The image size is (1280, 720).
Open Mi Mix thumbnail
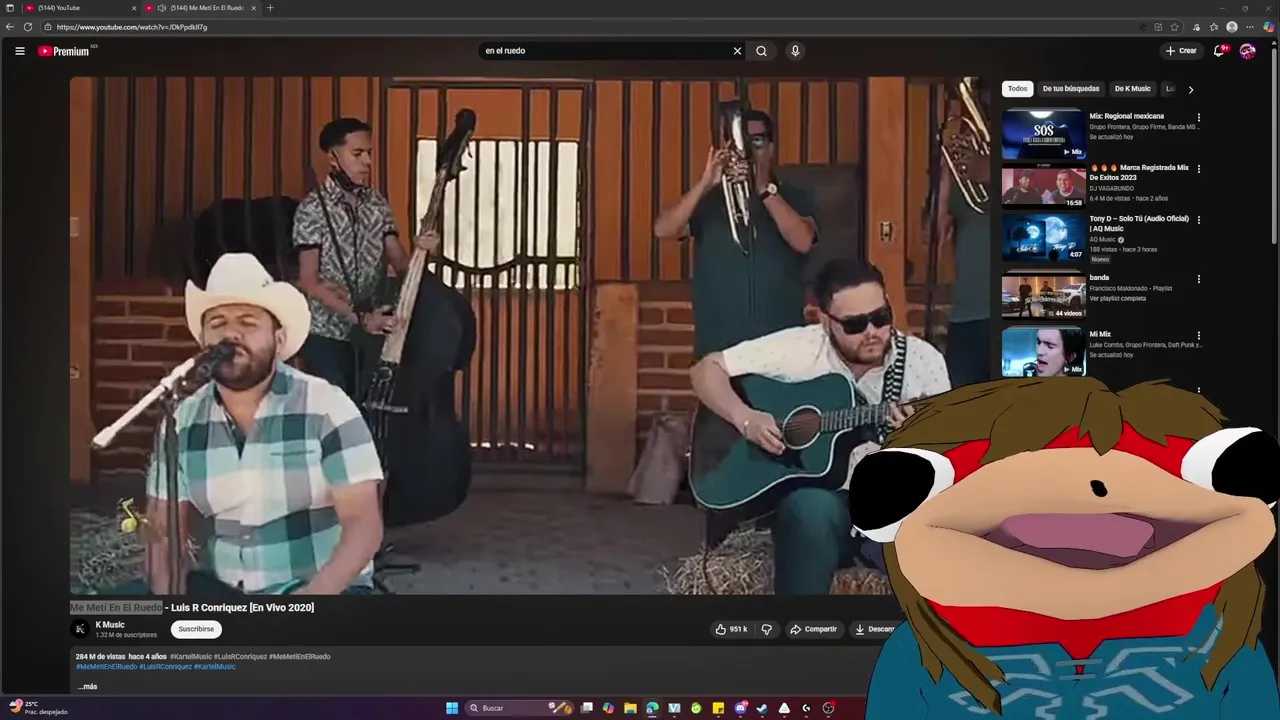click(1043, 353)
